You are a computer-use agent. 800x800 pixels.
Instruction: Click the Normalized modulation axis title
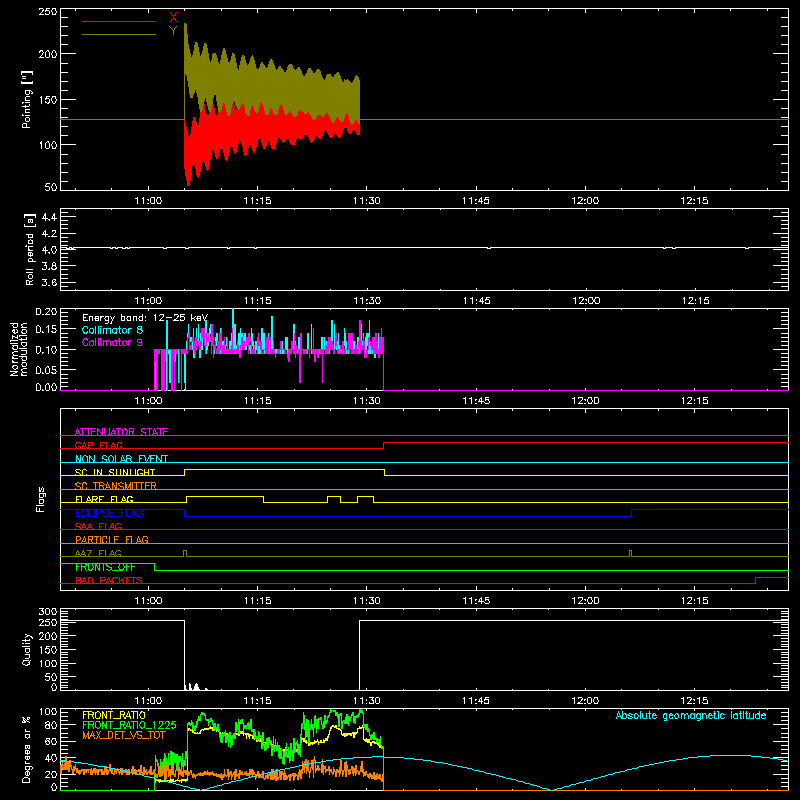(x=19, y=349)
